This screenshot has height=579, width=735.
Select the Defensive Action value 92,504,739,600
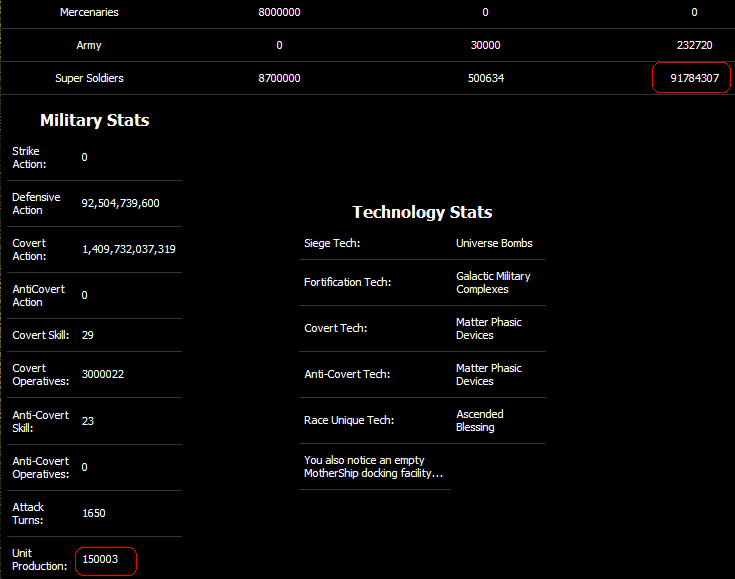click(x=120, y=203)
